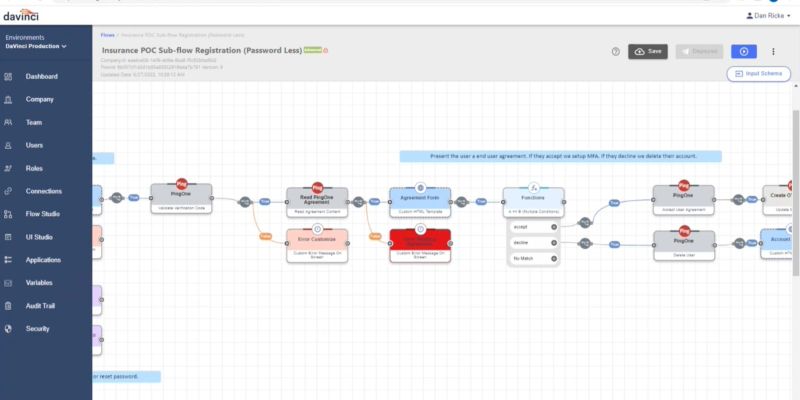The height and width of the screenshot is (400, 800).
Task: Click the Security shield icon
Action: (x=8, y=329)
